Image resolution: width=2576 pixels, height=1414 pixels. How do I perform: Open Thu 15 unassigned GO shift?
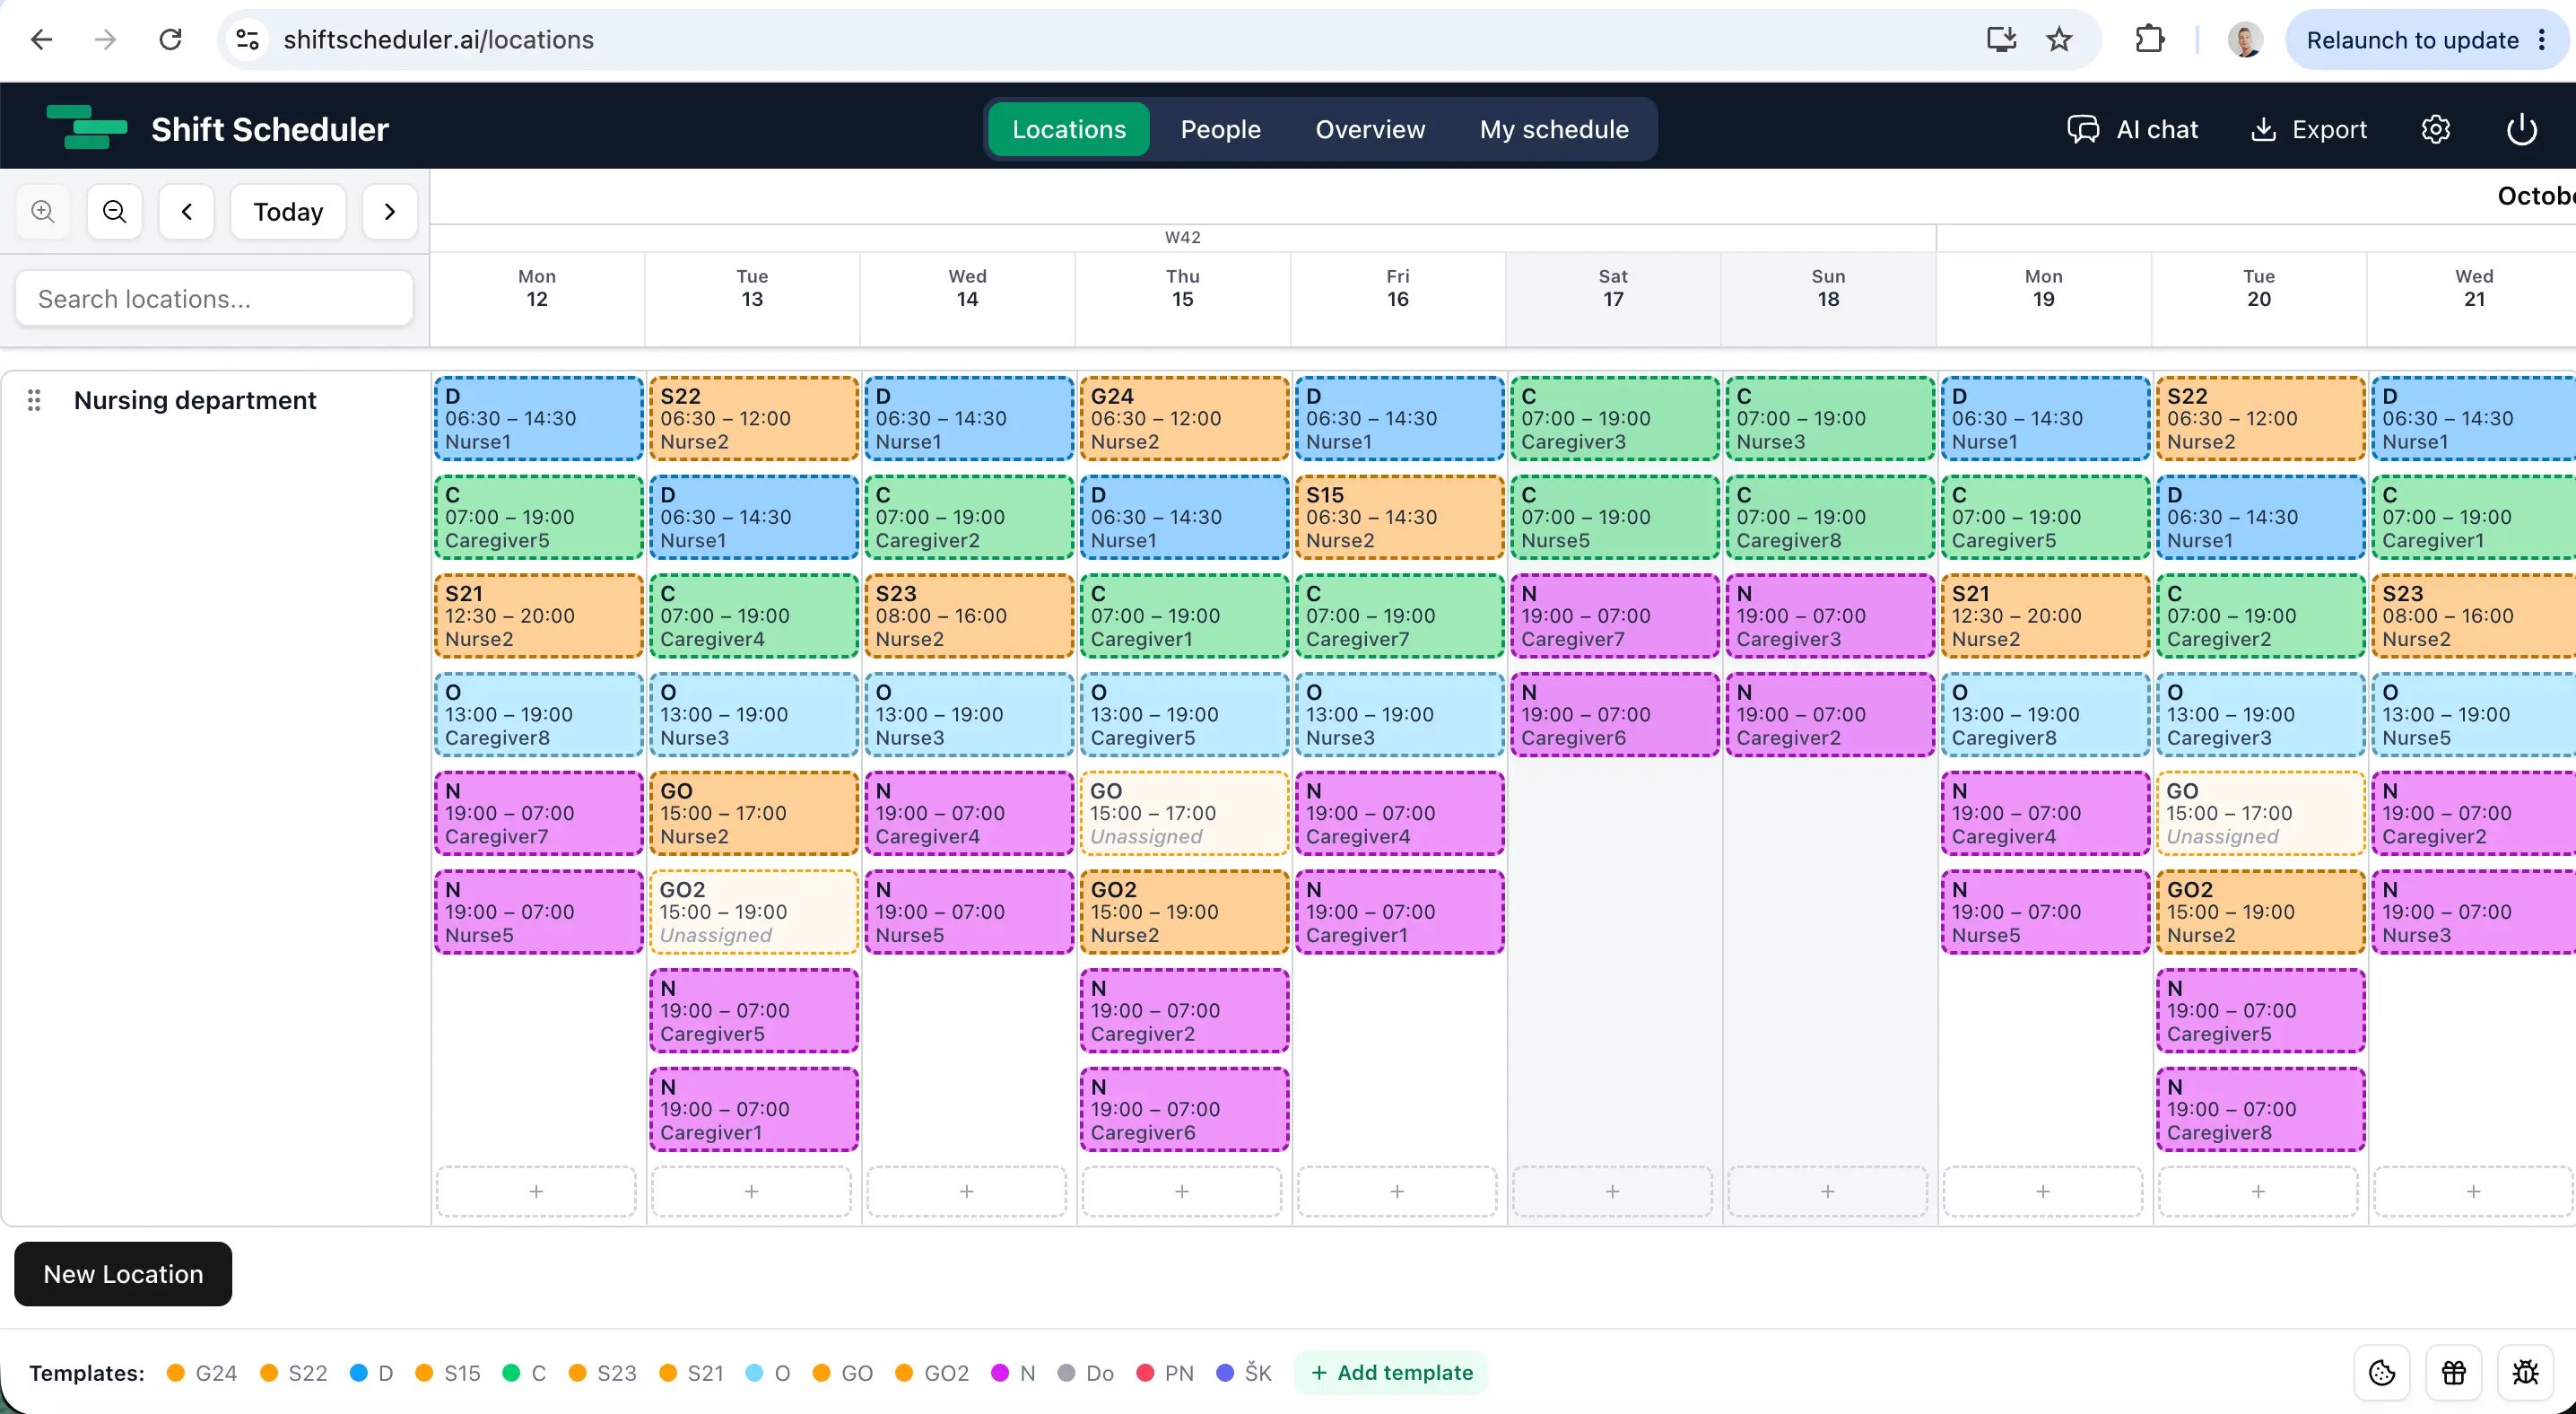pyautogui.click(x=1184, y=813)
